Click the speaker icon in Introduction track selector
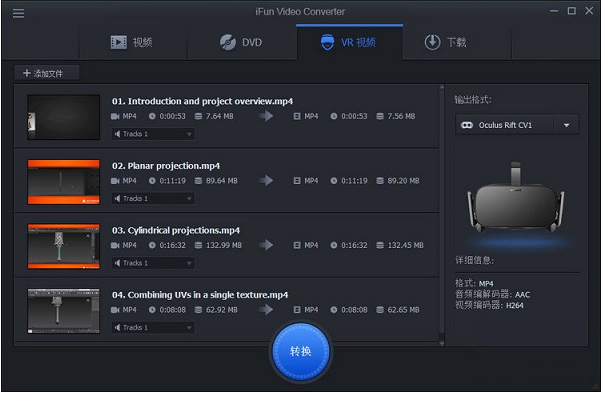Image resolution: width=602 pixels, height=393 pixels. (117, 134)
